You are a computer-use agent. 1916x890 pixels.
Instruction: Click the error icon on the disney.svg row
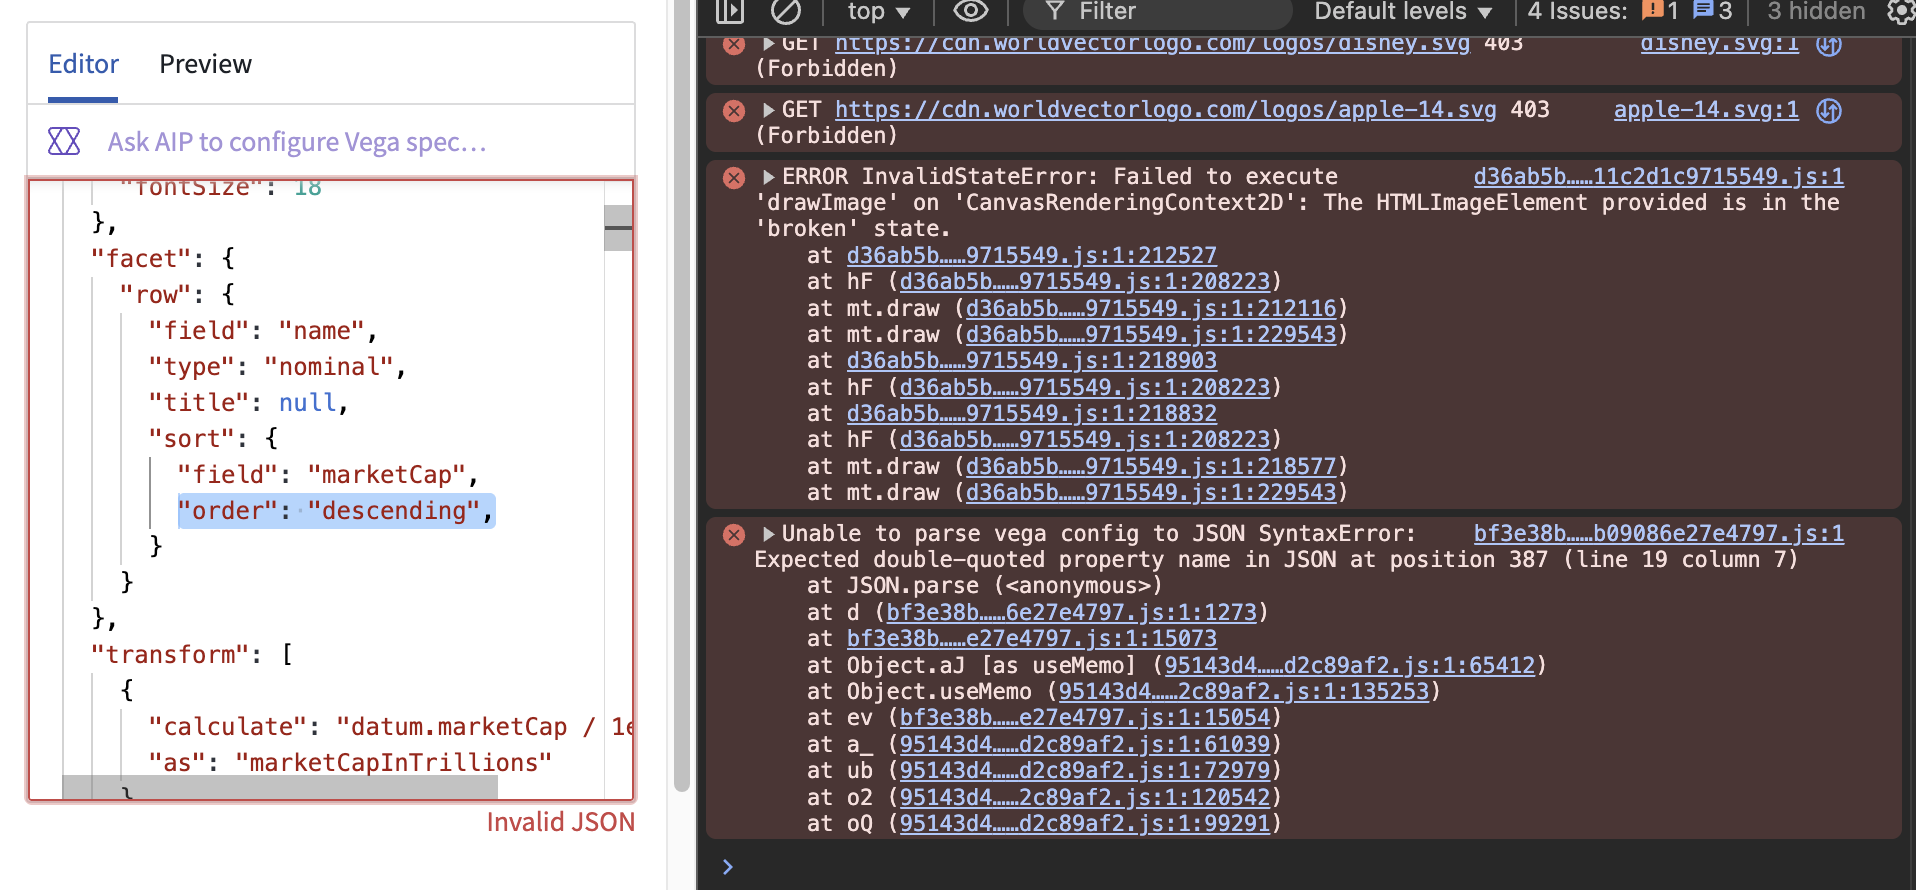pos(734,44)
